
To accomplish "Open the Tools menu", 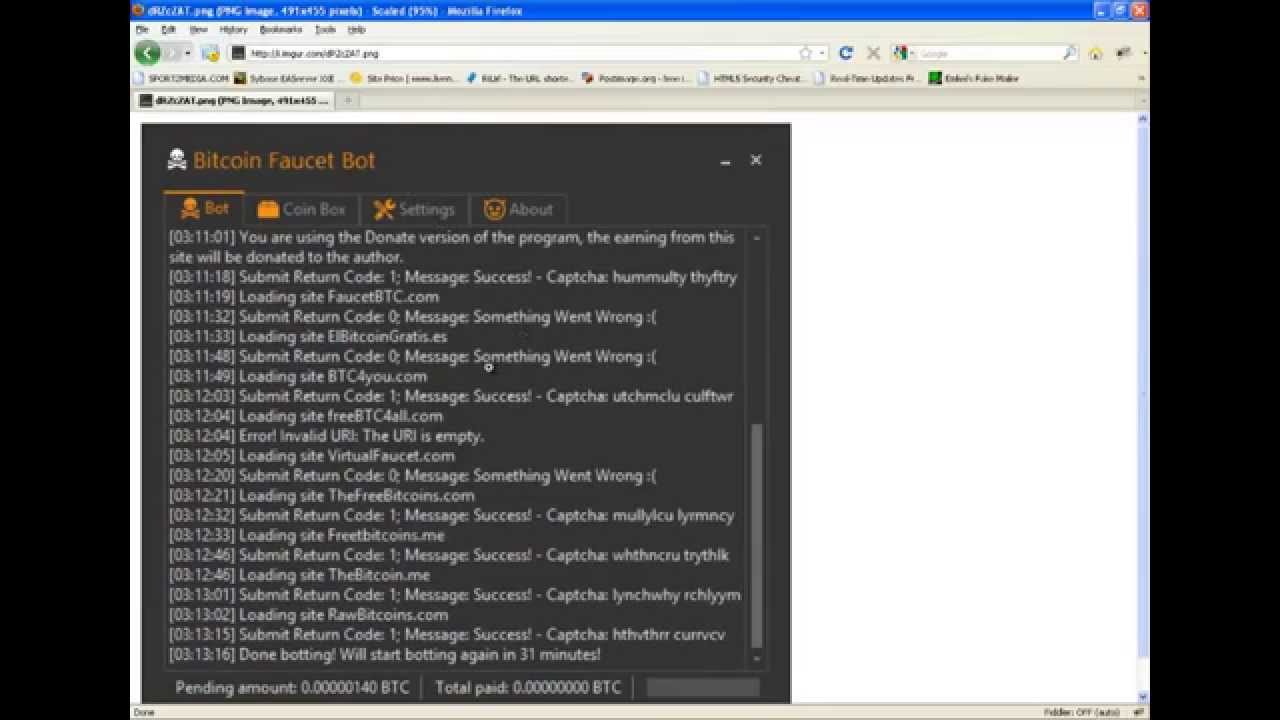I will [325, 30].
